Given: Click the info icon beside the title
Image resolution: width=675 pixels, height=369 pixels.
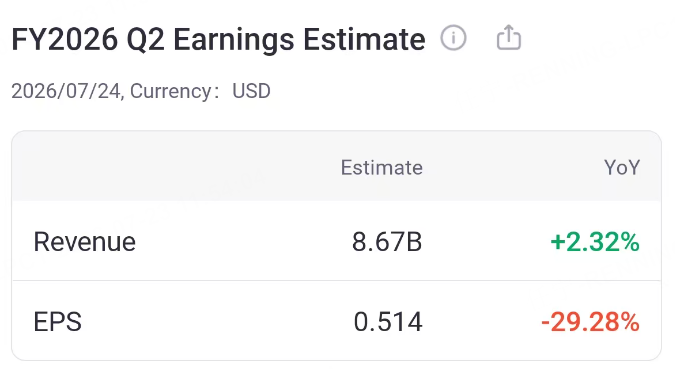Looking at the screenshot, I should 453,38.
